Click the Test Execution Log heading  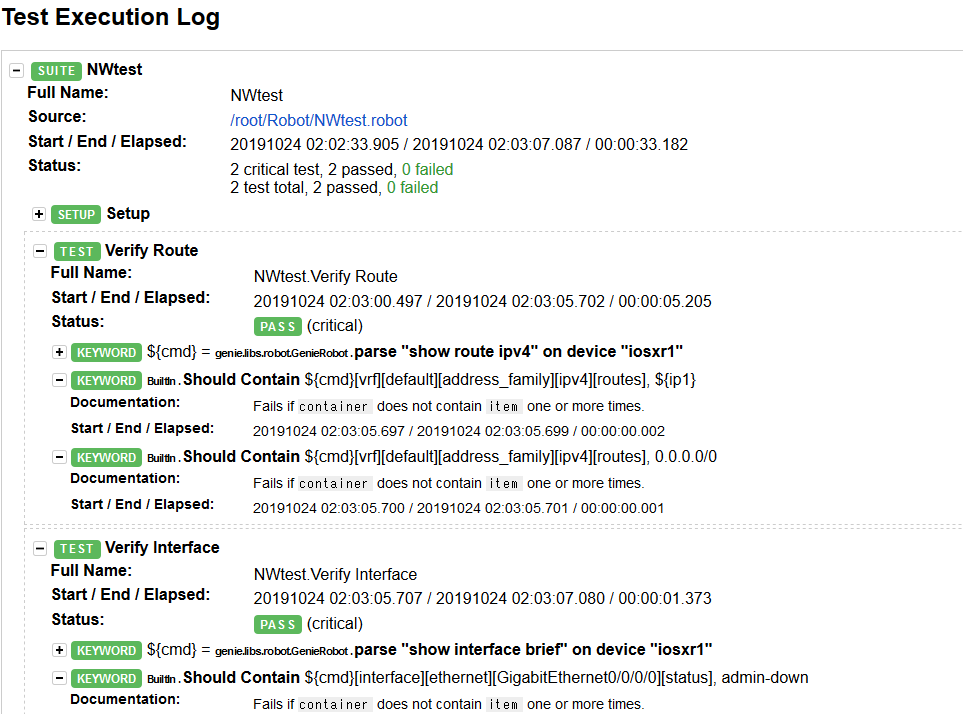[111, 17]
